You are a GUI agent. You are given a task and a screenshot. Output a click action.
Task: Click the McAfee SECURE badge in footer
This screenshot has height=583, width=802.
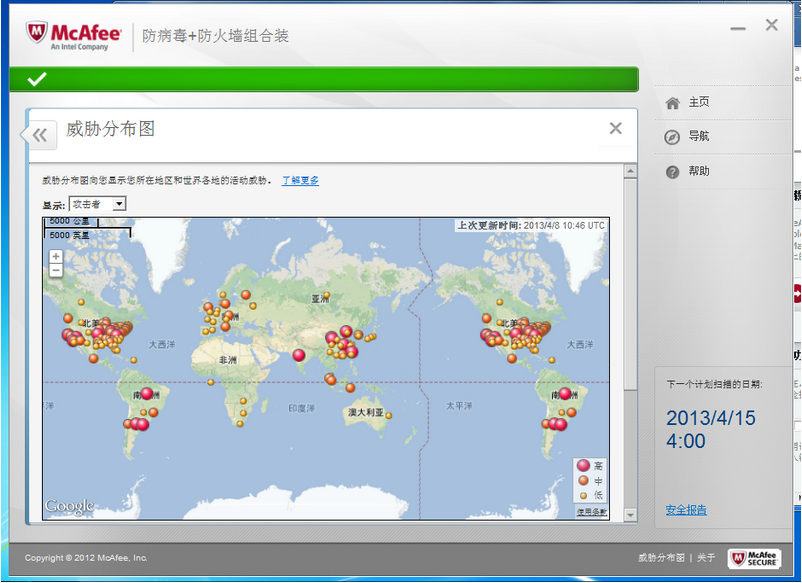753,558
